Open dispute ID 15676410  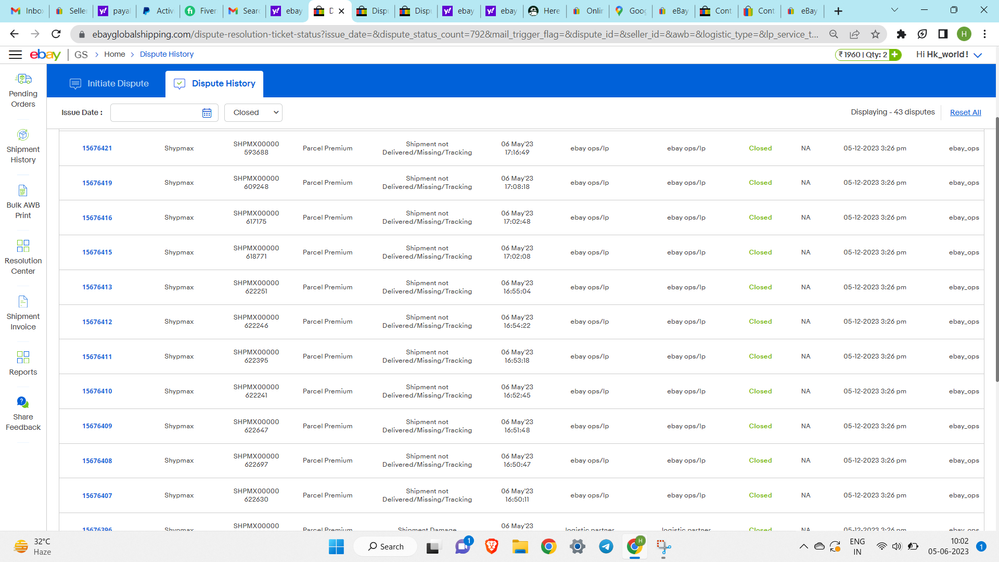97,391
